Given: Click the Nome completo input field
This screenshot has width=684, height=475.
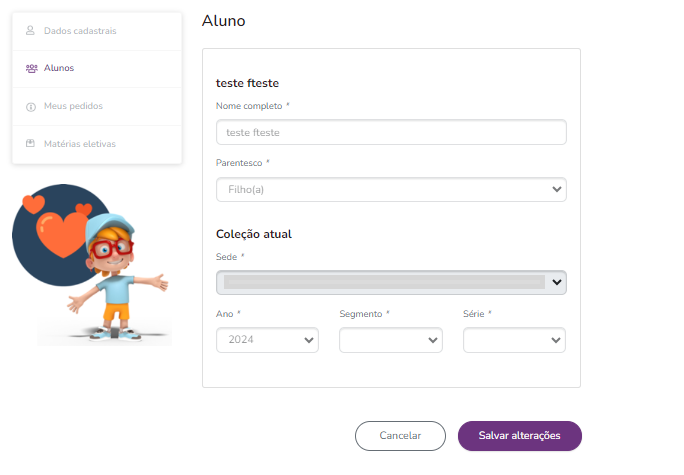Looking at the screenshot, I should click(x=391, y=132).
